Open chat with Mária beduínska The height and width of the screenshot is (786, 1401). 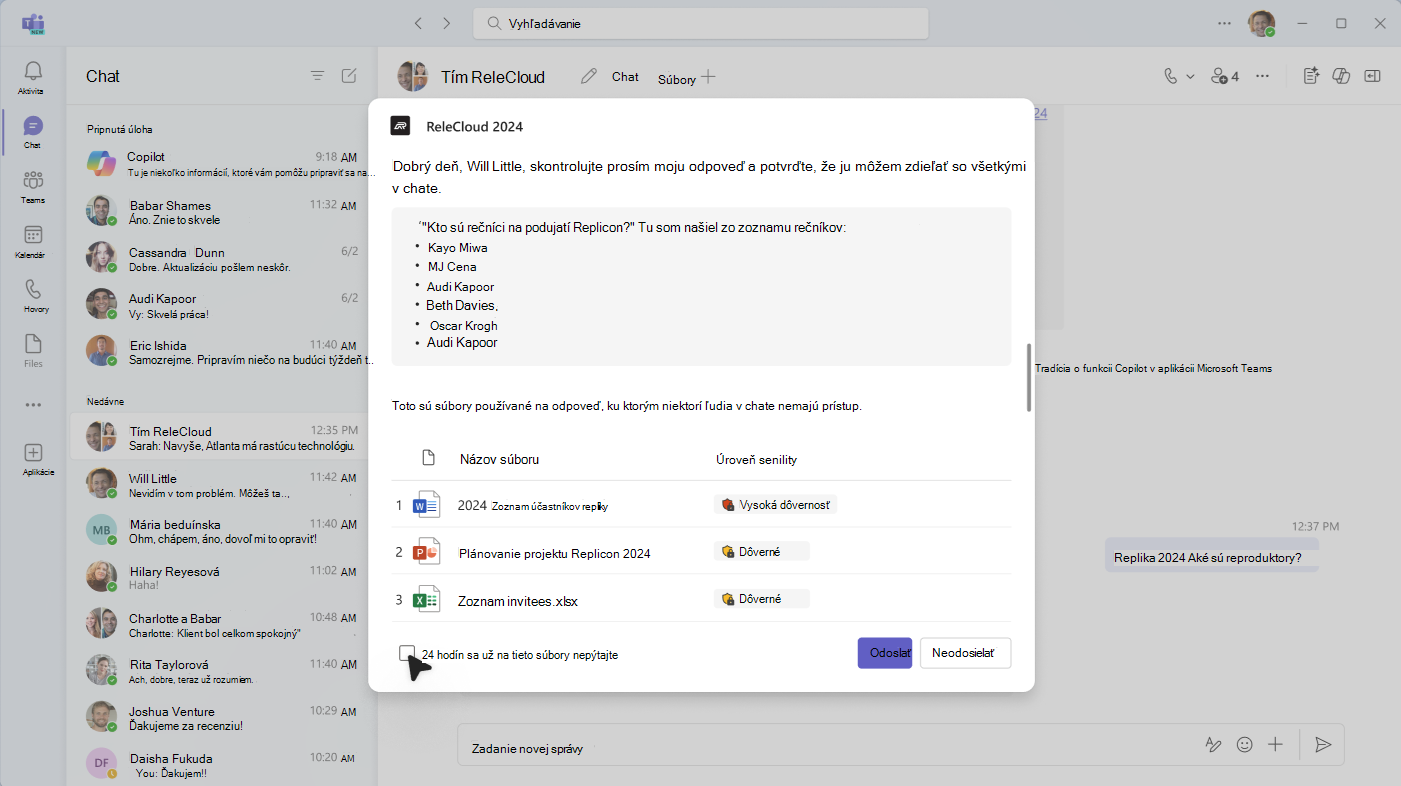(x=222, y=532)
